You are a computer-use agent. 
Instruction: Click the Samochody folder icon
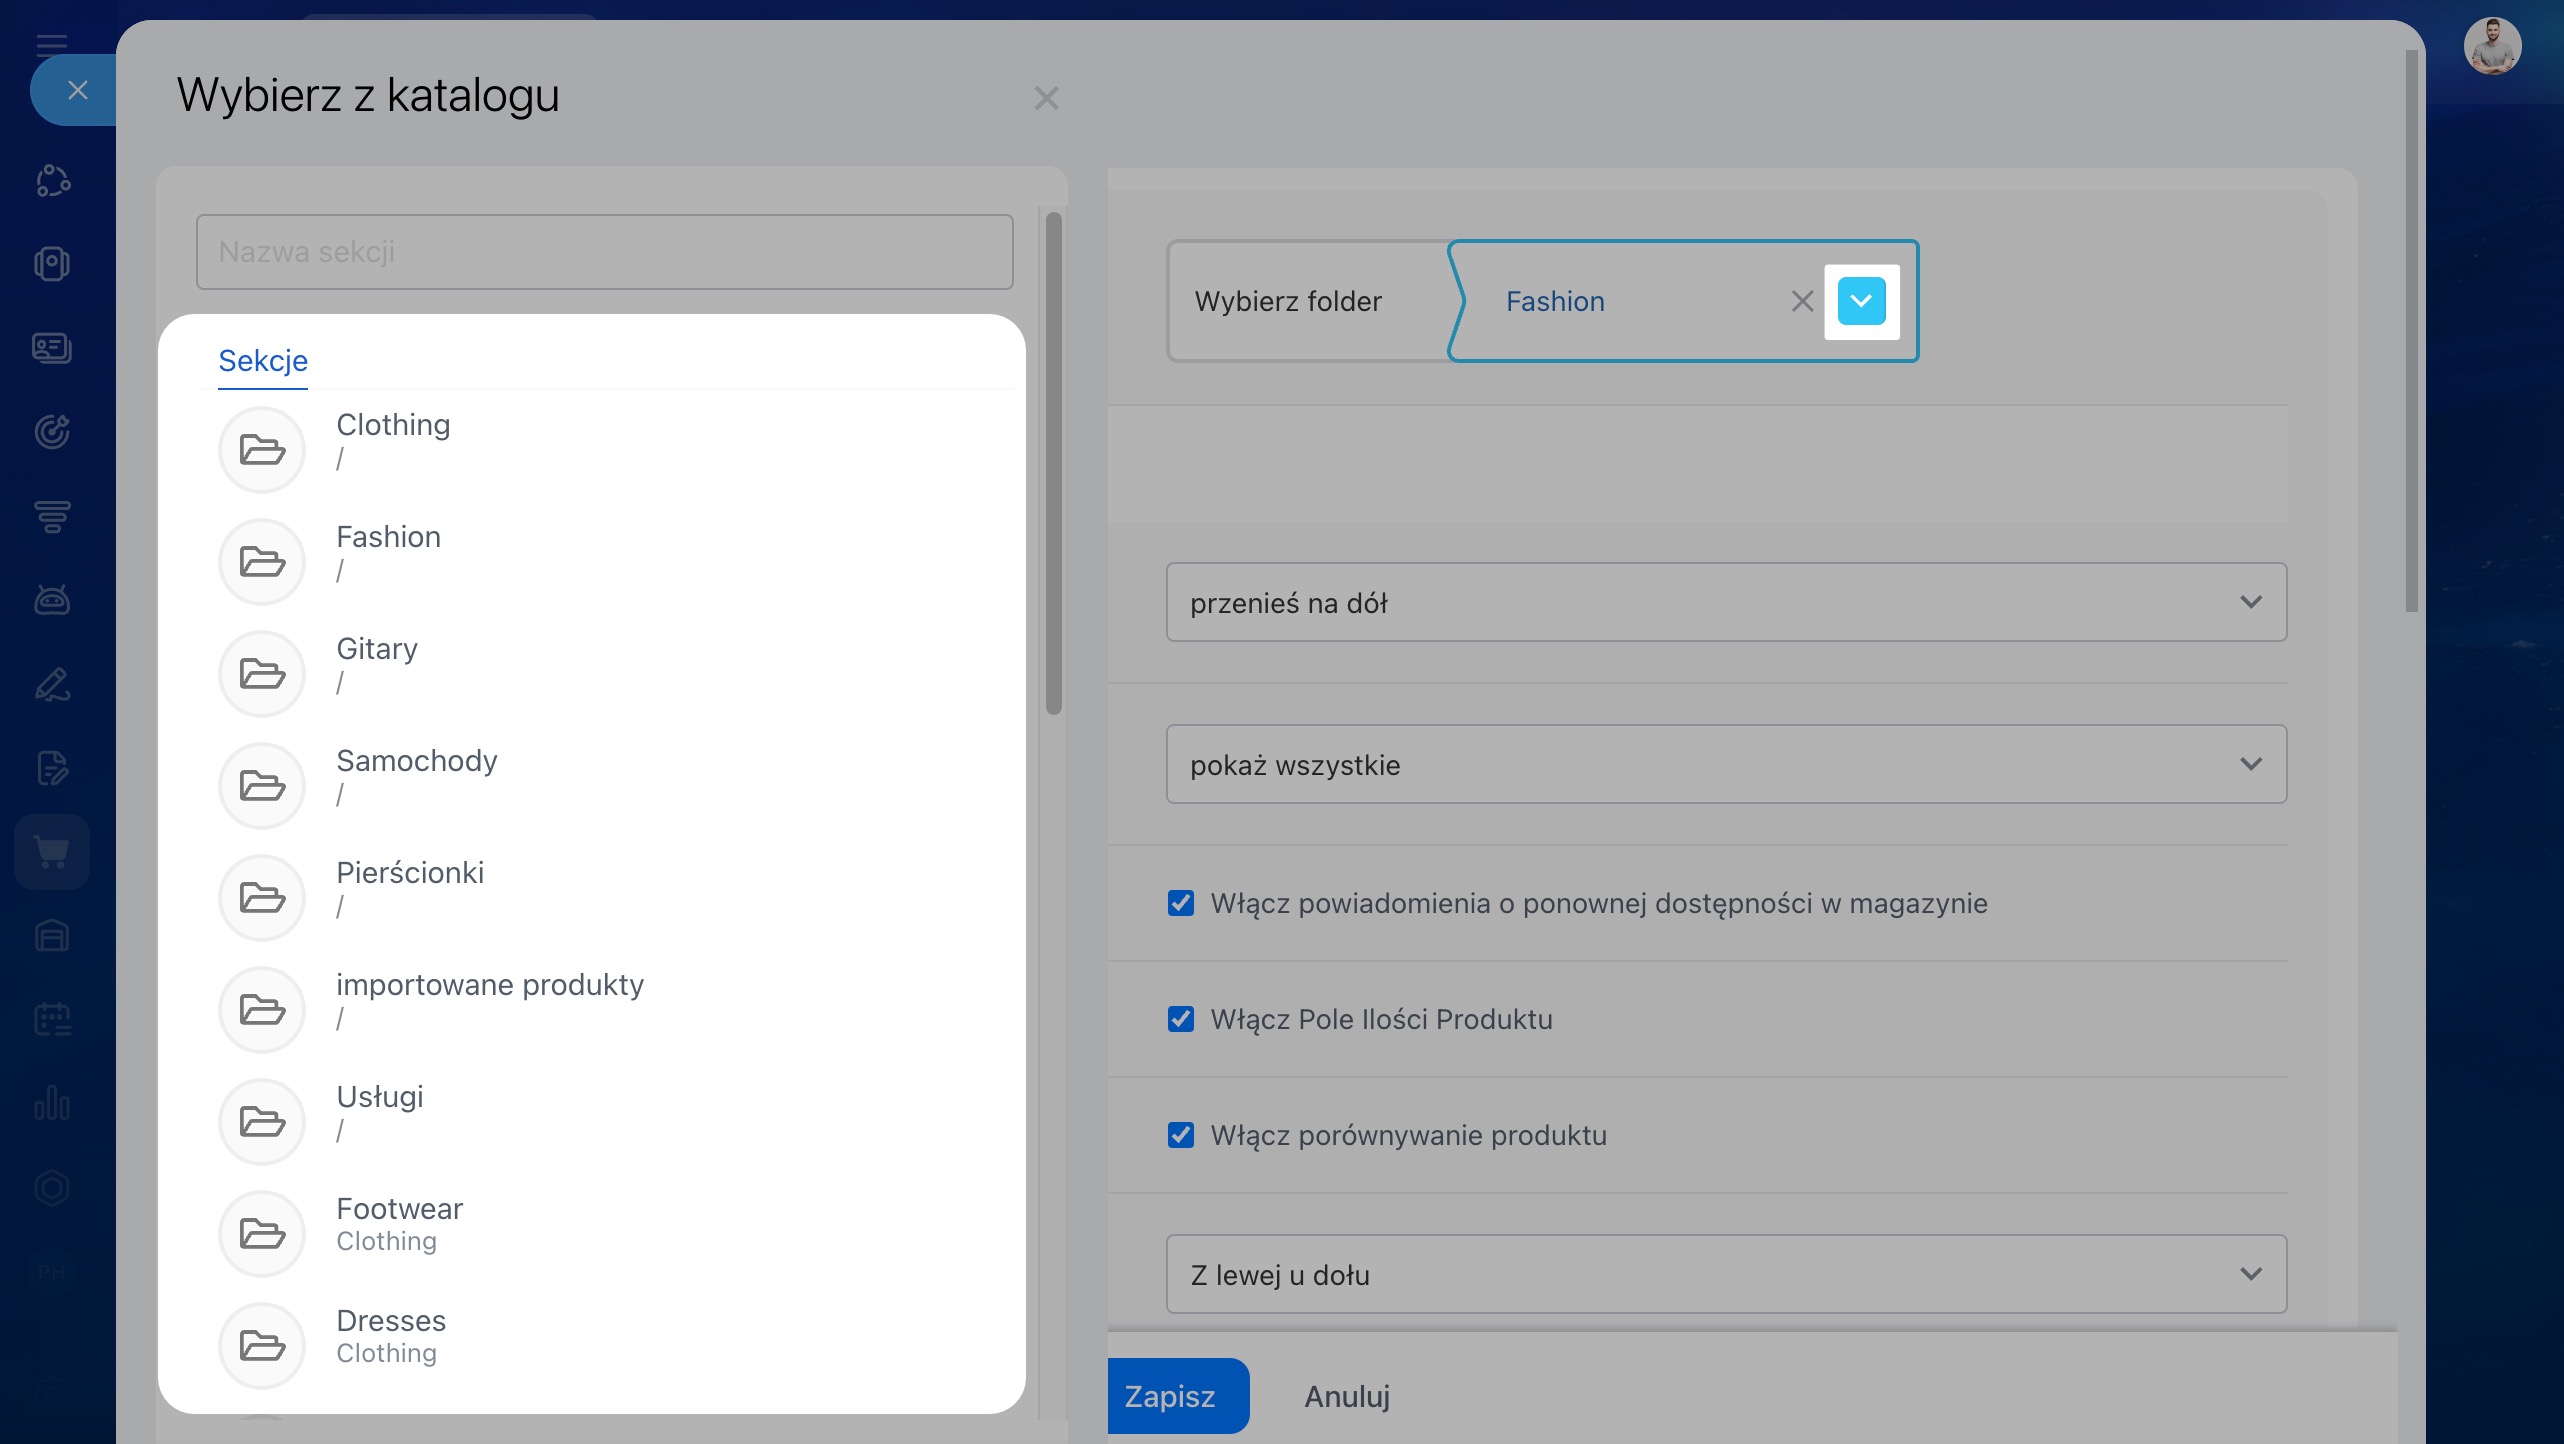pyautogui.click(x=262, y=786)
